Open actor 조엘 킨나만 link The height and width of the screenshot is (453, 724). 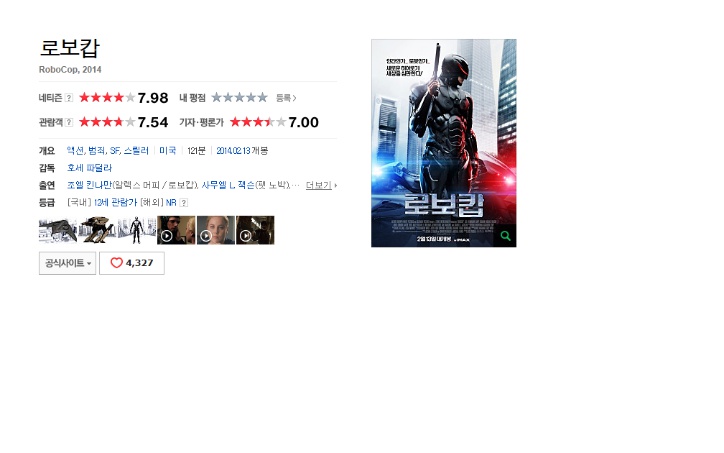[89, 185]
